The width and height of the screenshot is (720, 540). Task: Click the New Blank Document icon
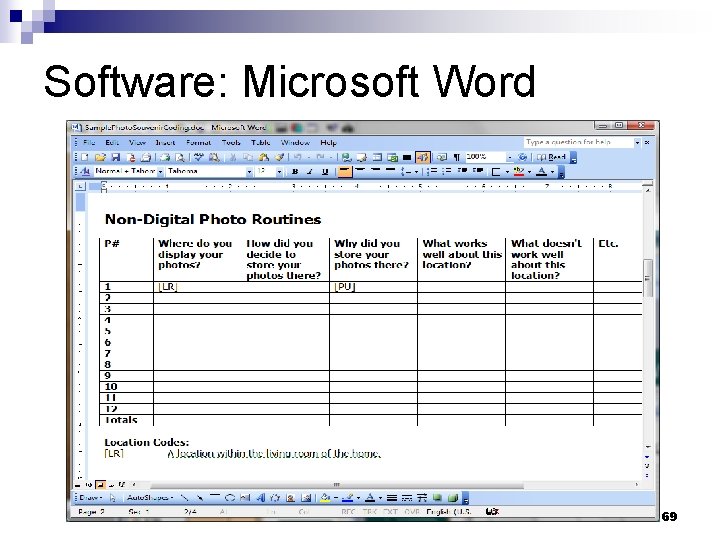click(84, 158)
